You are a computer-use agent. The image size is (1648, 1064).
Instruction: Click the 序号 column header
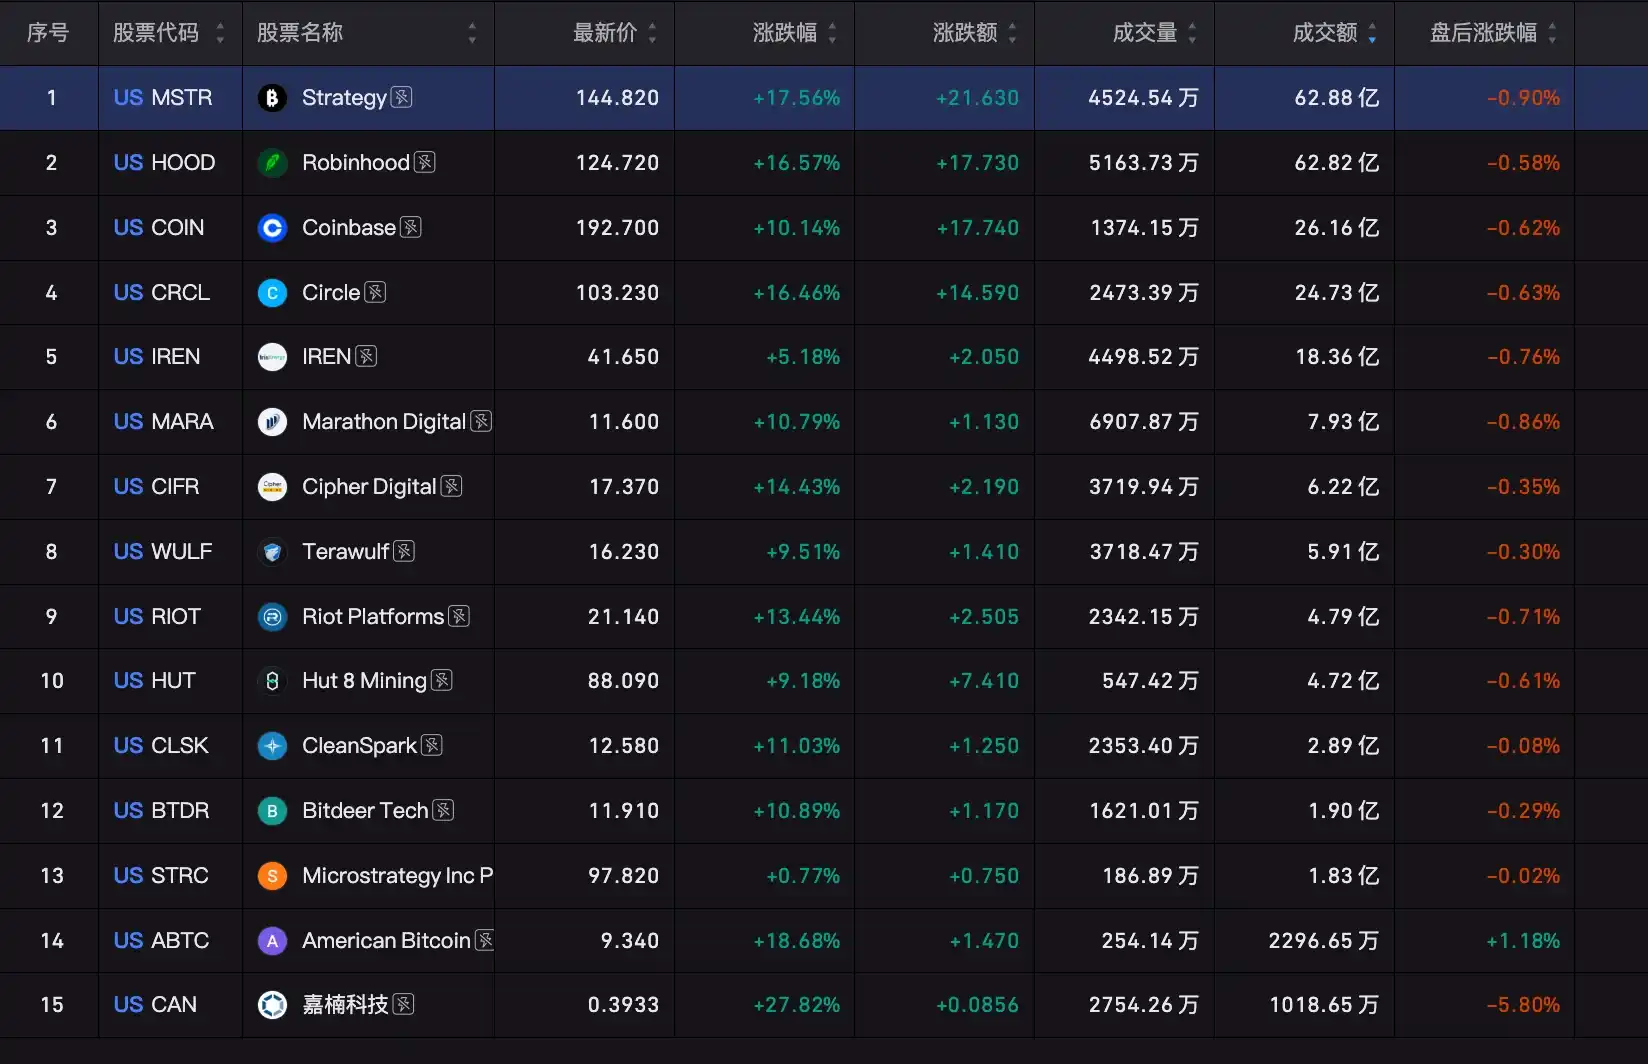48,33
